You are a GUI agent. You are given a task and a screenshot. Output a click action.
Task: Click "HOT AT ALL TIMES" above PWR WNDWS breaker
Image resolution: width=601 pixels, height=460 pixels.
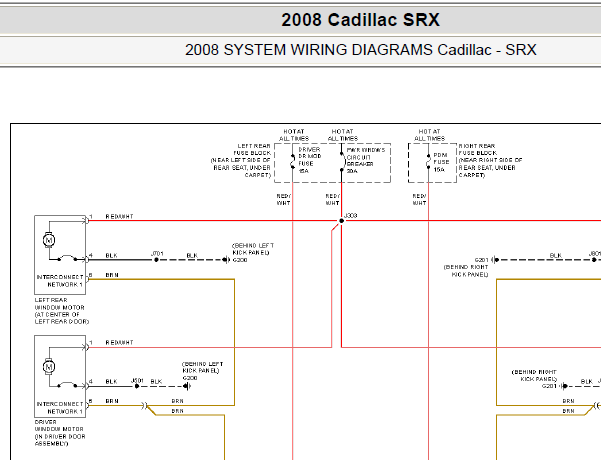[x=343, y=135]
